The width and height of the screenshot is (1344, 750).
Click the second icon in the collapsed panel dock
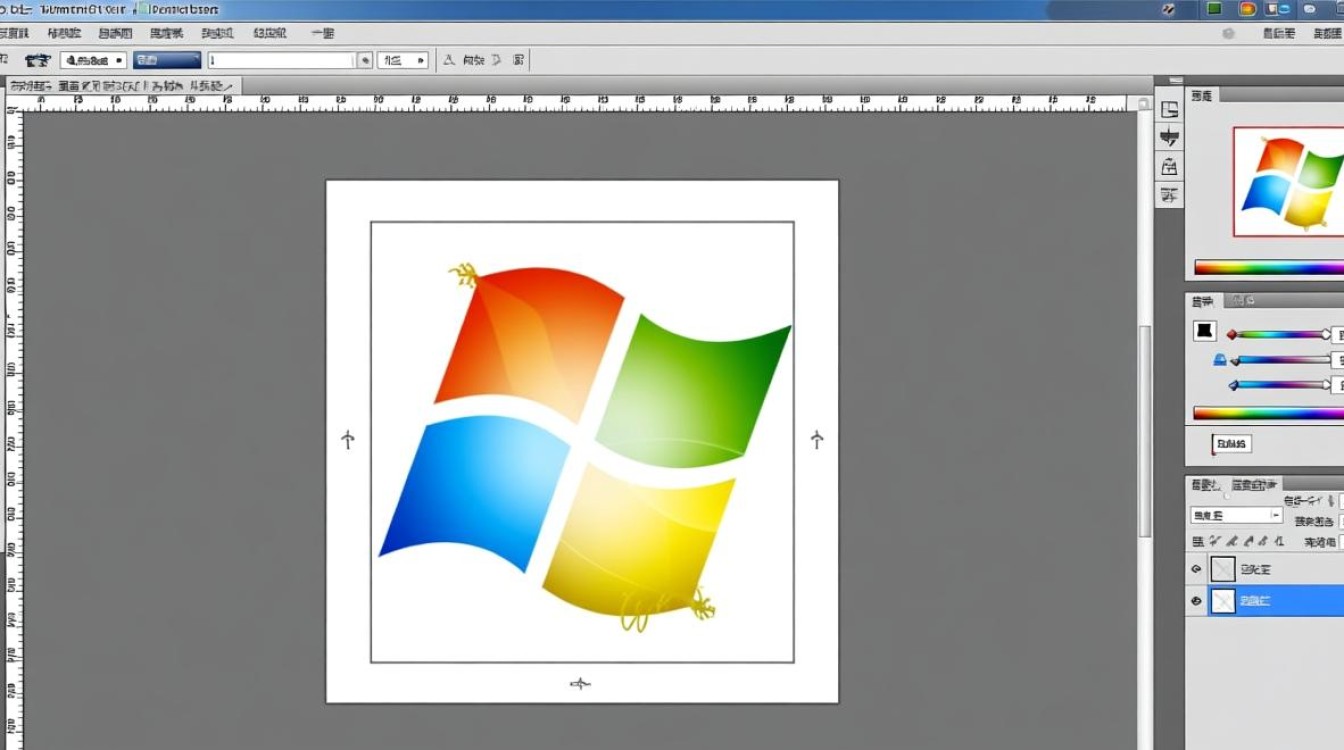(x=1168, y=138)
